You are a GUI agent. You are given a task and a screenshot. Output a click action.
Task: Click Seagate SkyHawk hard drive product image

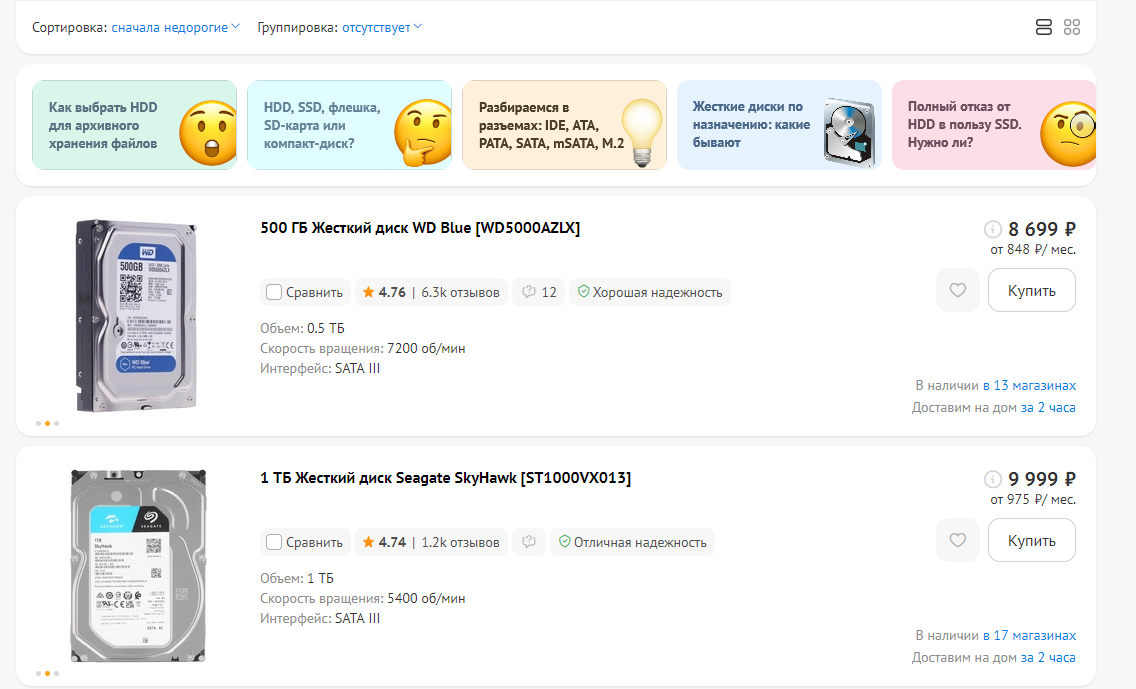coord(138,566)
